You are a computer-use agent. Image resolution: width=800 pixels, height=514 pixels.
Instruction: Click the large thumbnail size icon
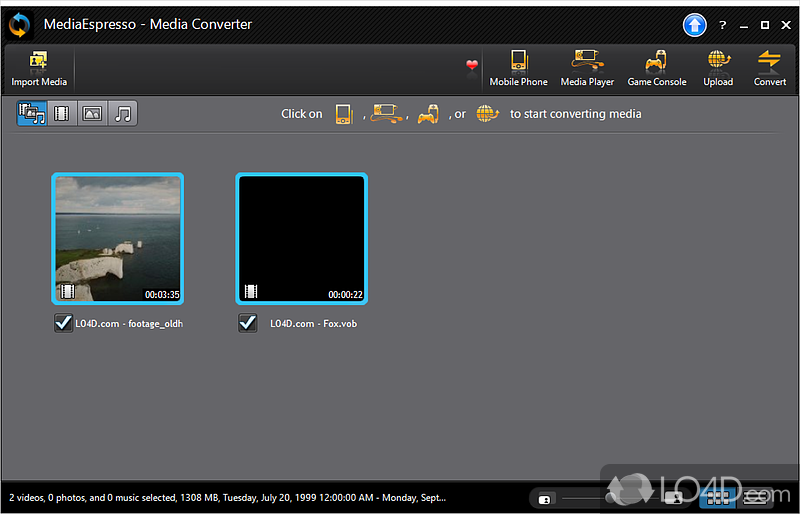[674, 498]
